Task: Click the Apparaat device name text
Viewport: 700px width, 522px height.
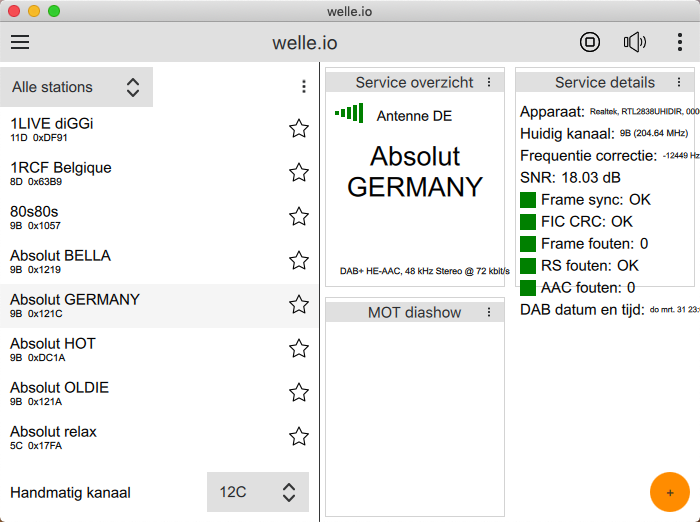Action: [x=645, y=112]
